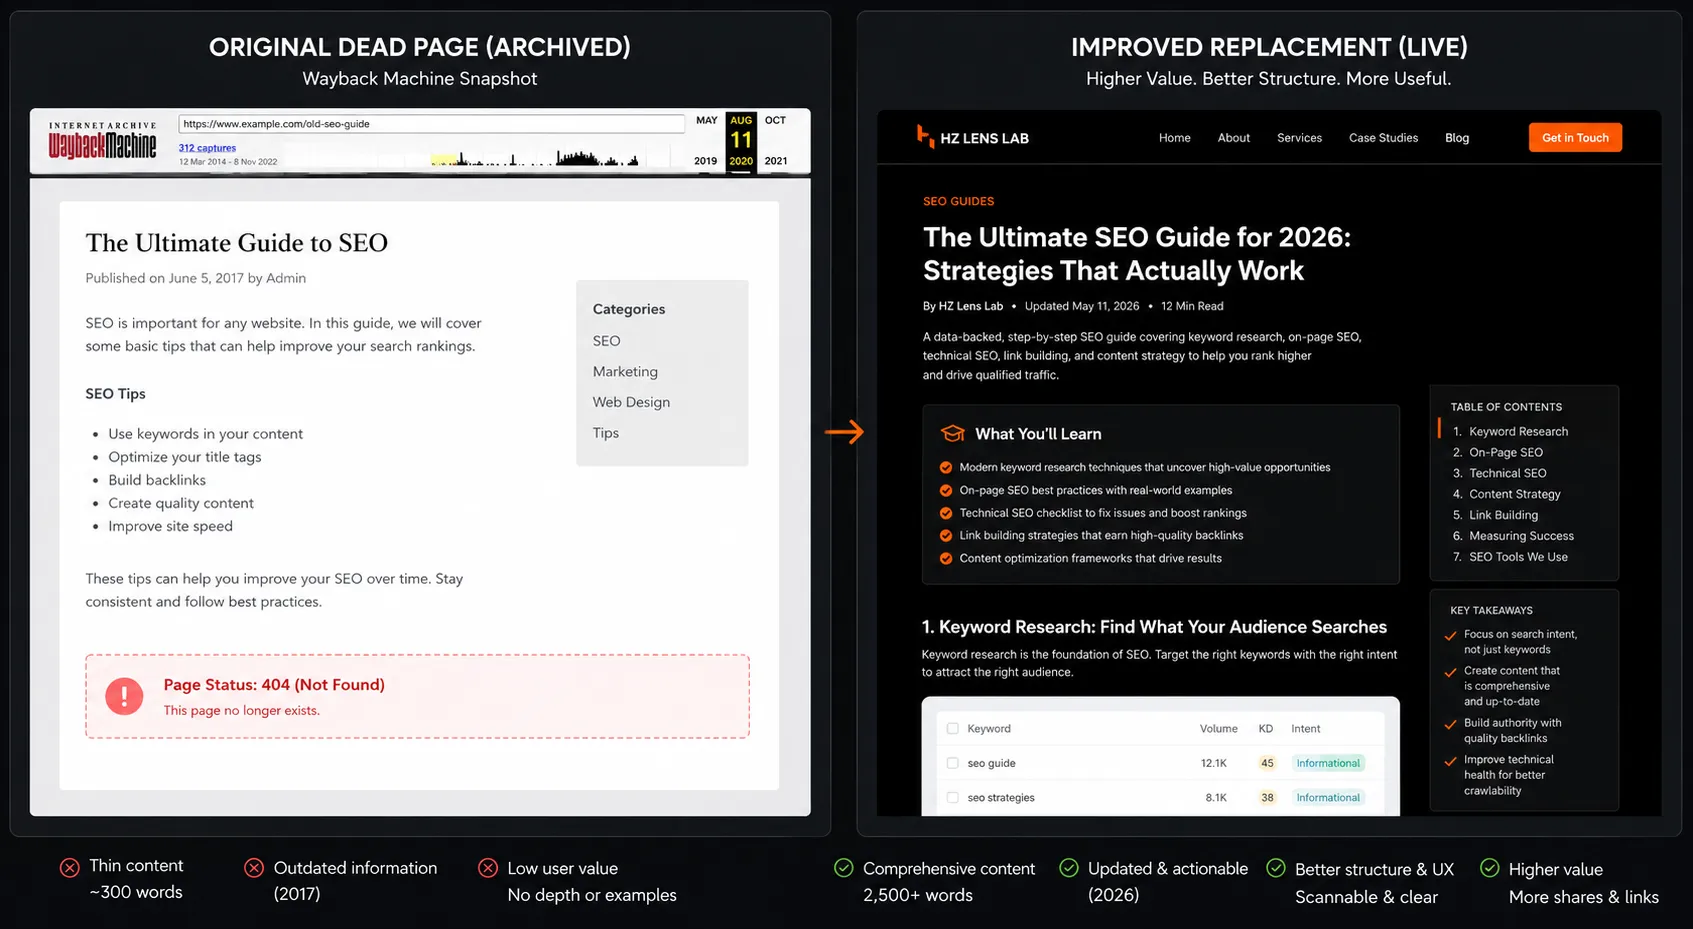This screenshot has height=929, width=1693.
Task: Click the Informational tag in seo strategies row
Action: coord(1328,797)
